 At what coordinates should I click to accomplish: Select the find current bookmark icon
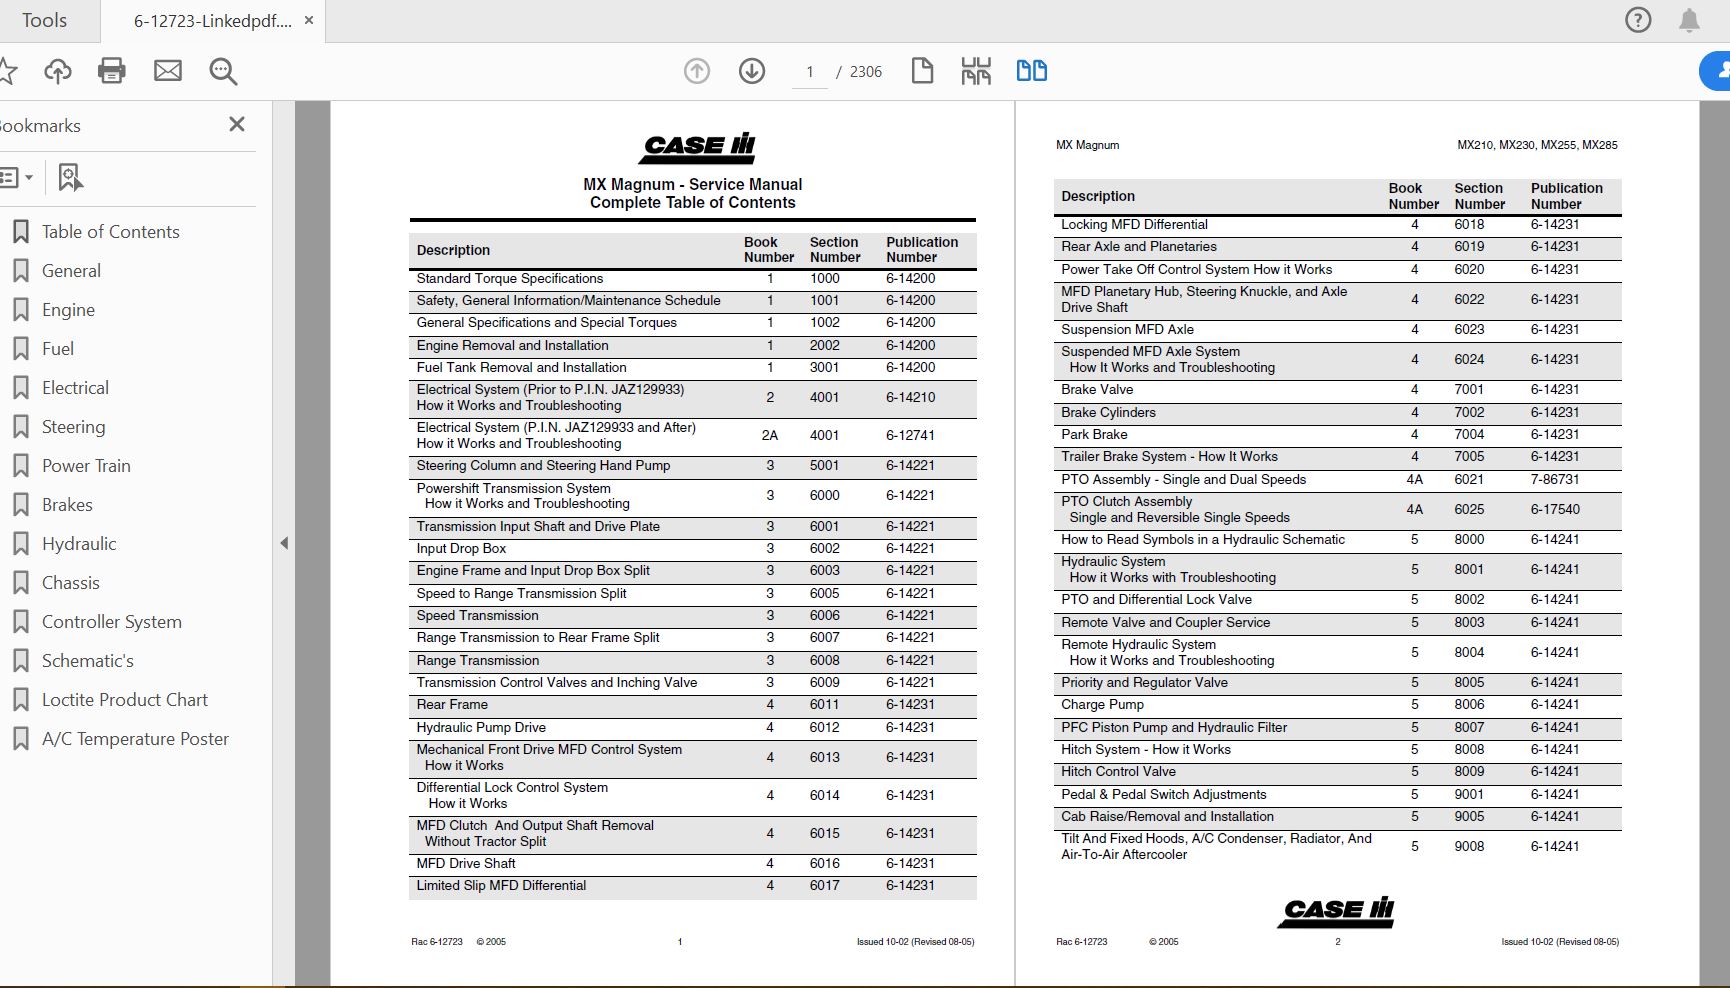pos(68,177)
